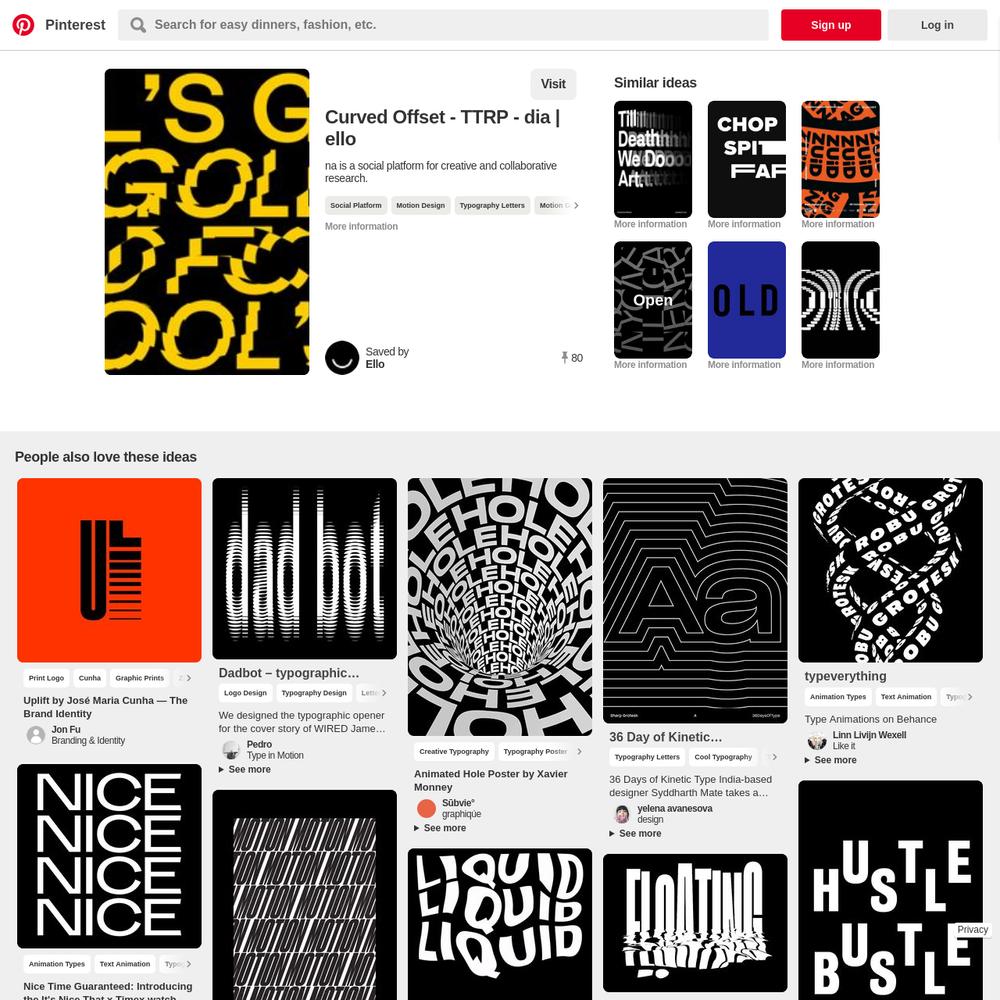The width and height of the screenshot is (1000, 1000).
Task: Open yelena avanesova's avatar
Action: pos(622,814)
